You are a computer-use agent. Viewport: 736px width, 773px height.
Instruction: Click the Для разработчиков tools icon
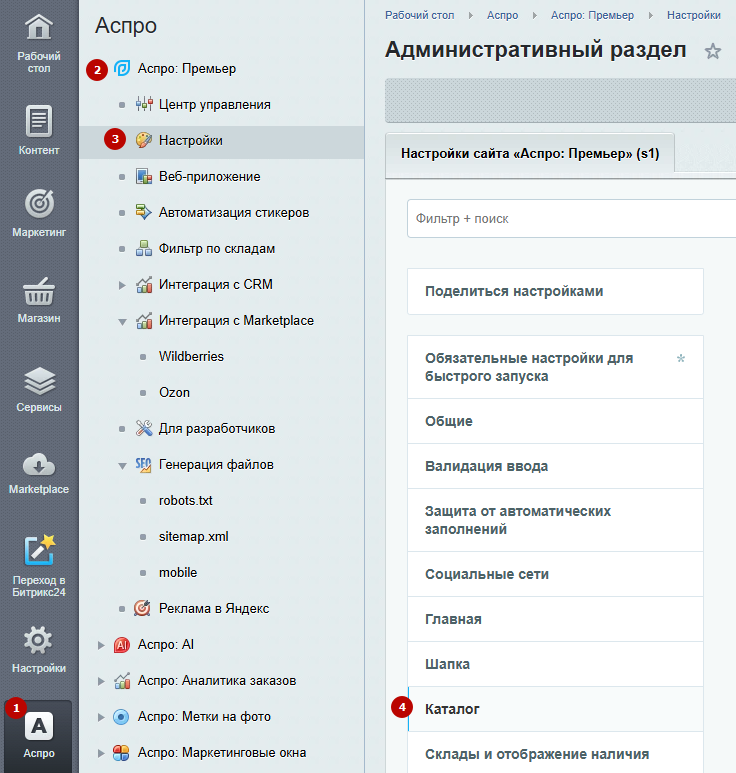(x=144, y=428)
